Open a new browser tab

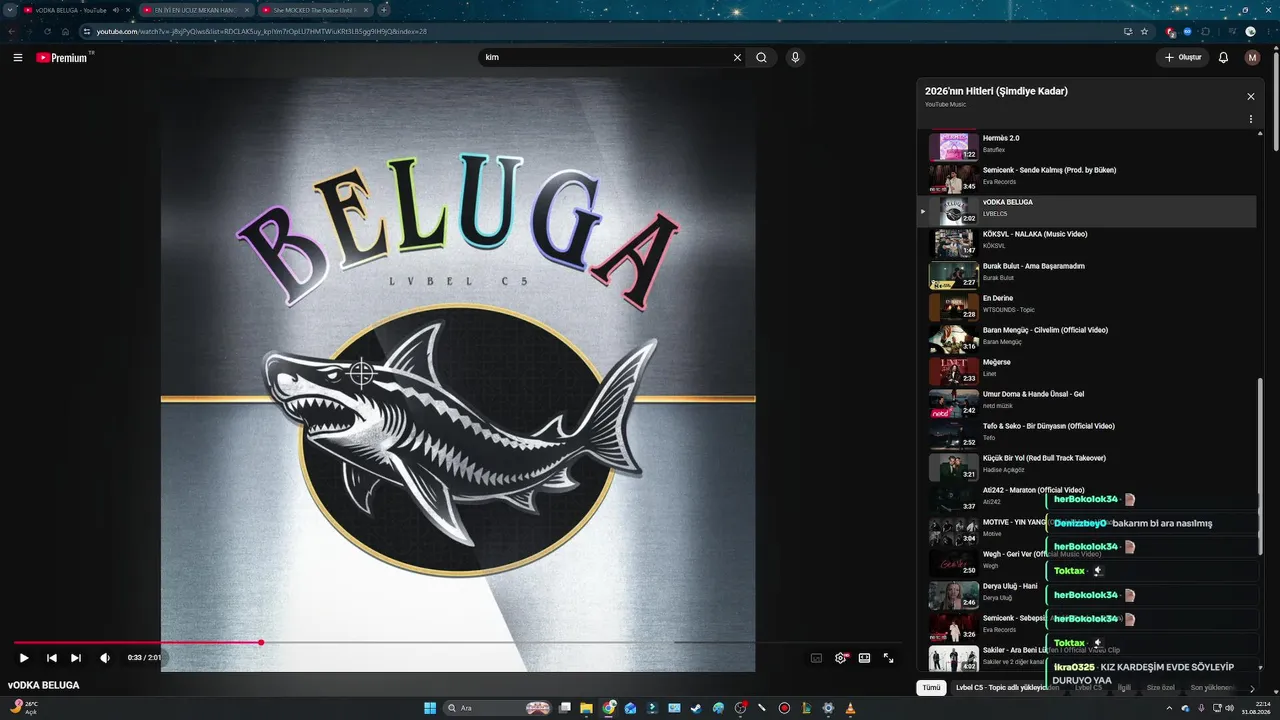click(x=384, y=10)
